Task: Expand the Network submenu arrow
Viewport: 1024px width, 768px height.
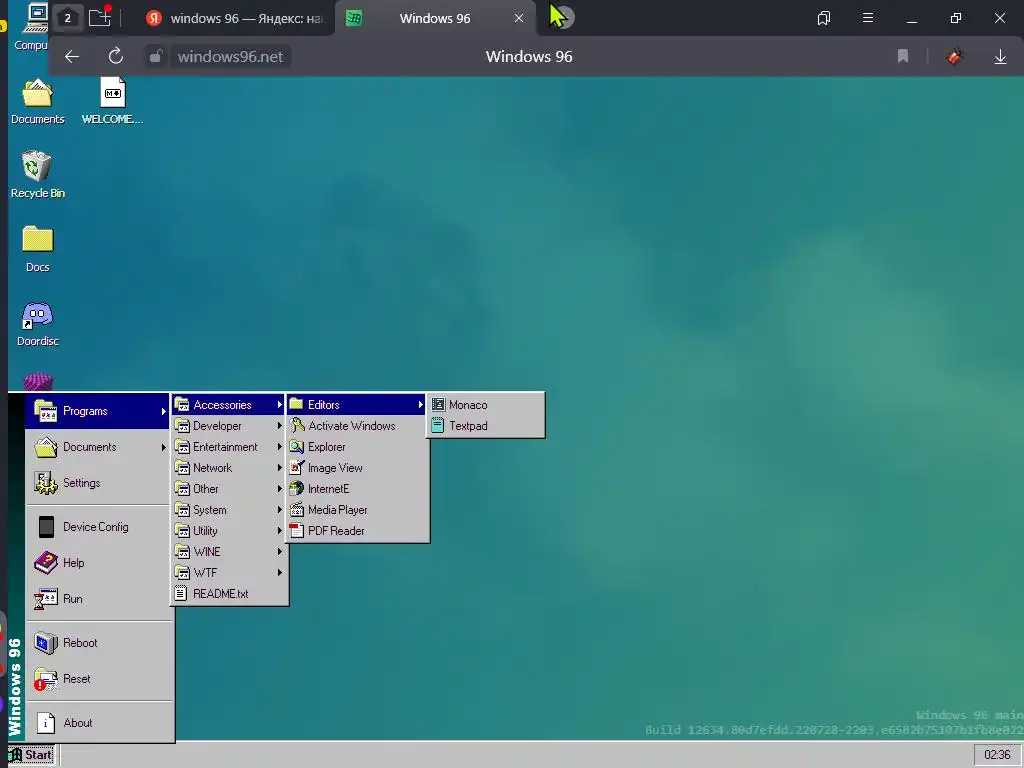Action: point(280,468)
